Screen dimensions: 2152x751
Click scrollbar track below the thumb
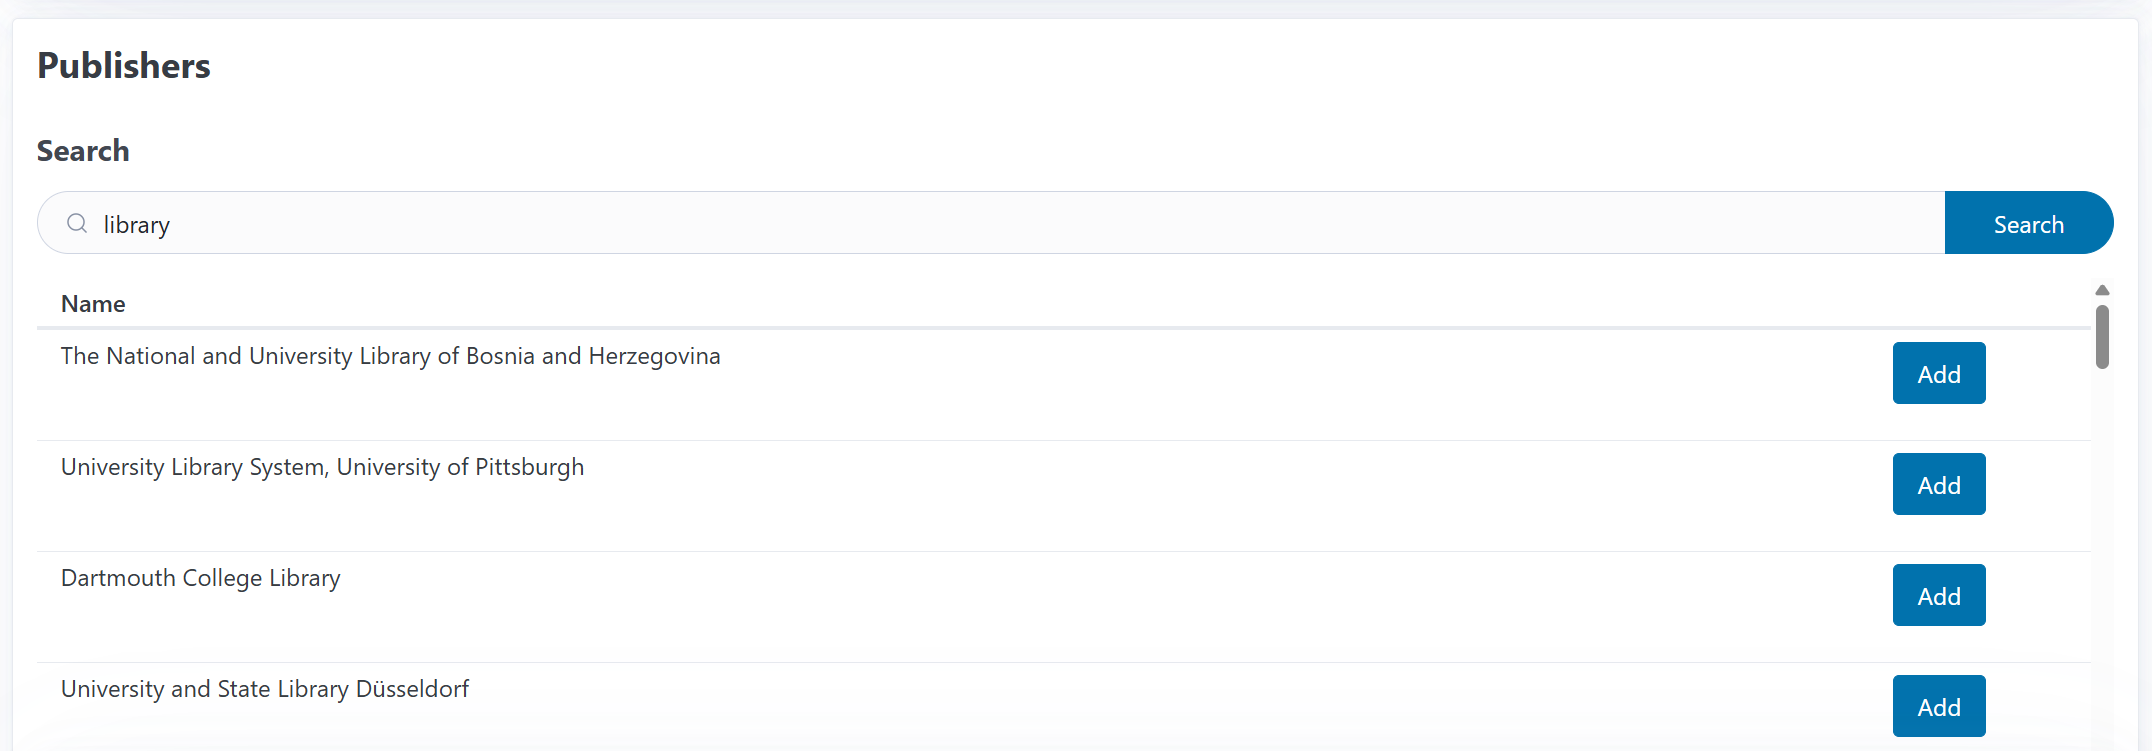pyautogui.click(x=2102, y=550)
